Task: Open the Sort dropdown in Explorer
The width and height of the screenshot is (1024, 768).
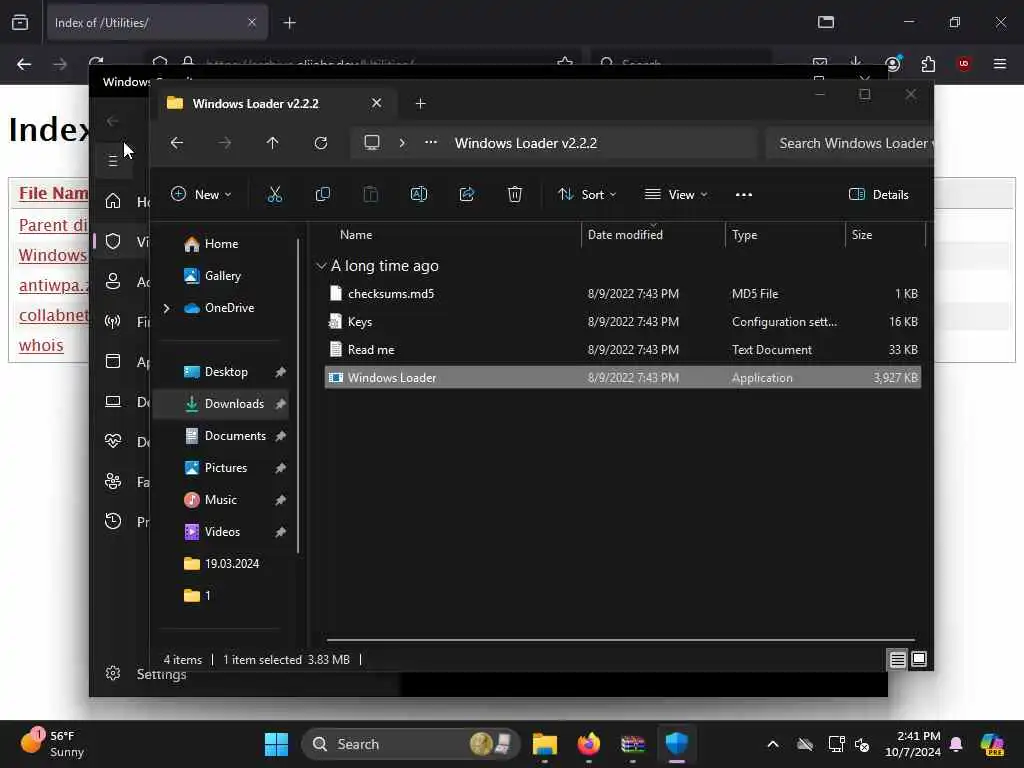Action: pyautogui.click(x=587, y=194)
